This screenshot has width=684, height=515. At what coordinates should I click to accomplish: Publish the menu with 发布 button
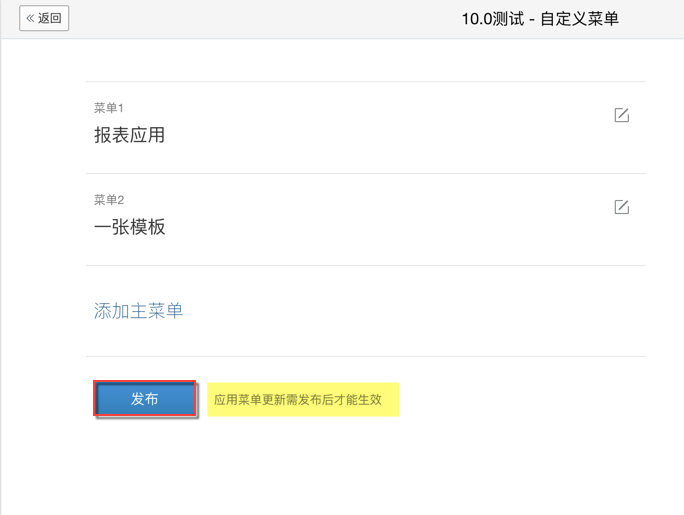pyautogui.click(x=145, y=399)
